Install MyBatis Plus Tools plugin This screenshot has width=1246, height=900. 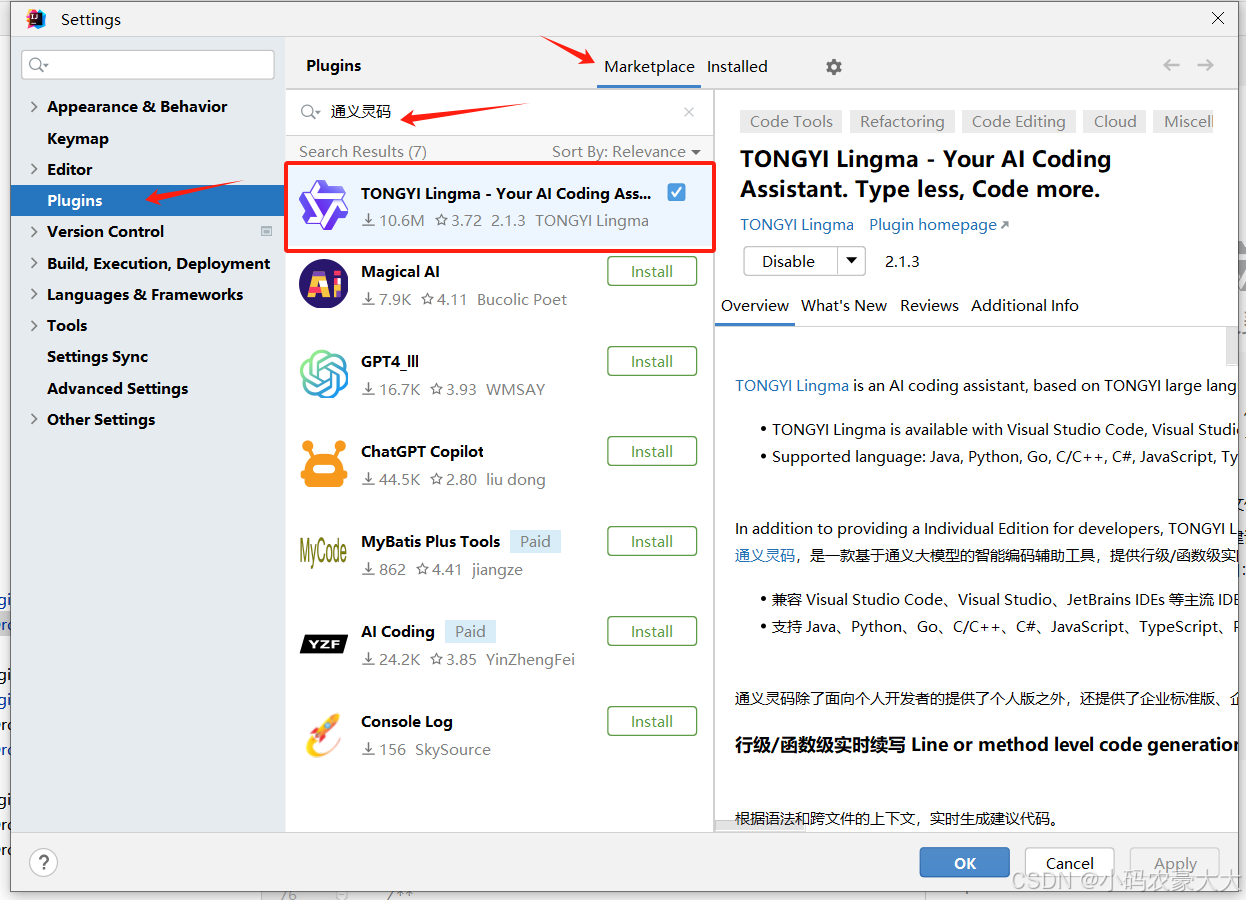[652, 541]
